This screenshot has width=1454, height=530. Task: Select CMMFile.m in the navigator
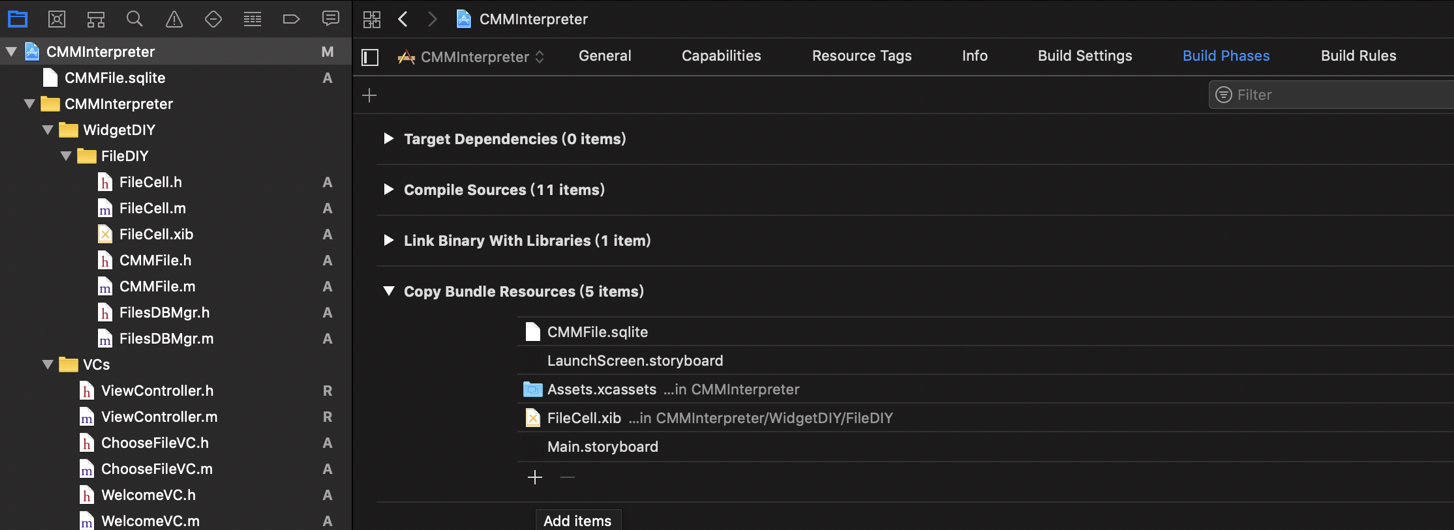coord(157,286)
